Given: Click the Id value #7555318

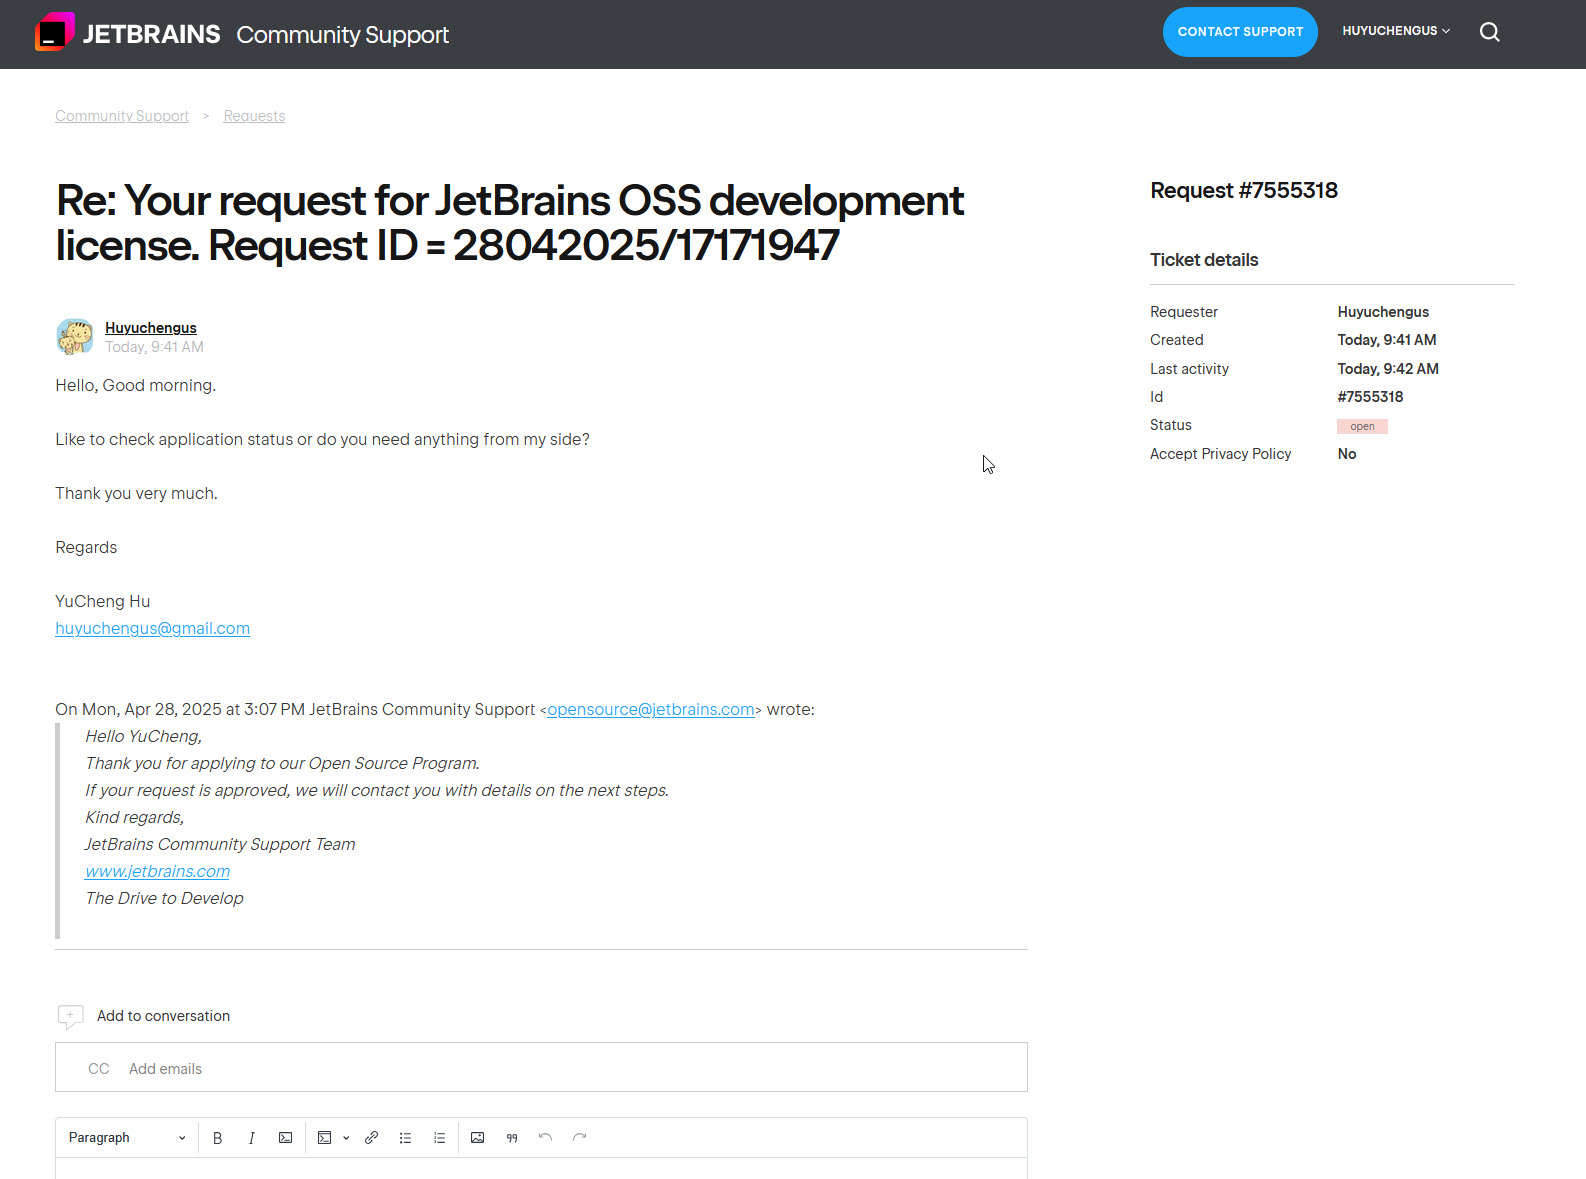Looking at the screenshot, I should 1370,397.
